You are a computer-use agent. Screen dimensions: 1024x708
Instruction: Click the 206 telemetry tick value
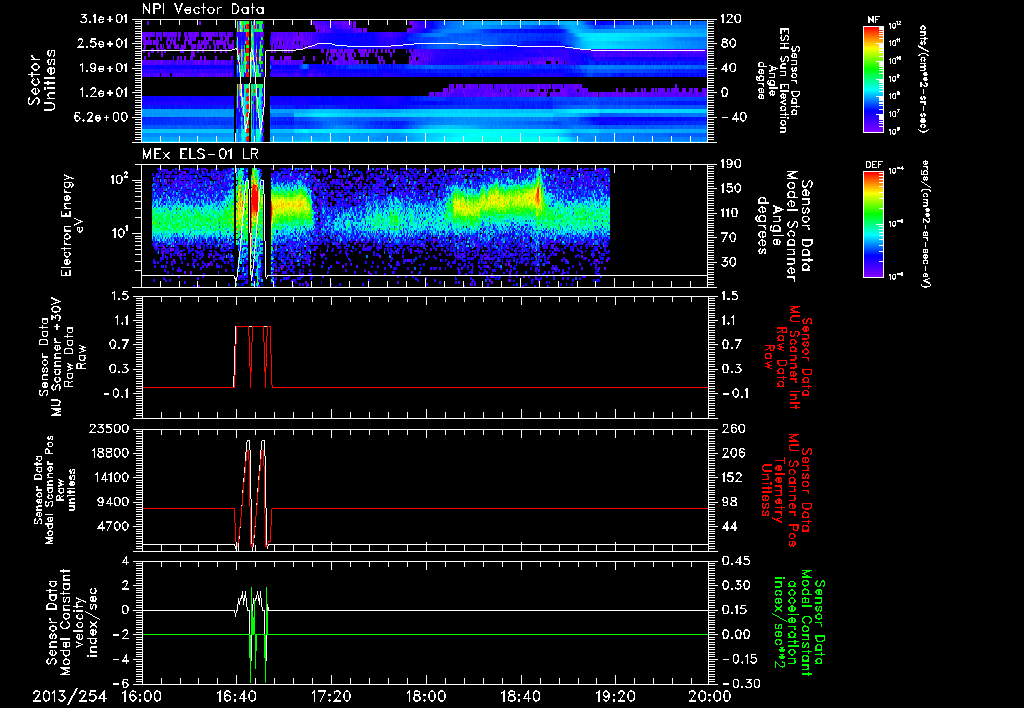click(733, 453)
